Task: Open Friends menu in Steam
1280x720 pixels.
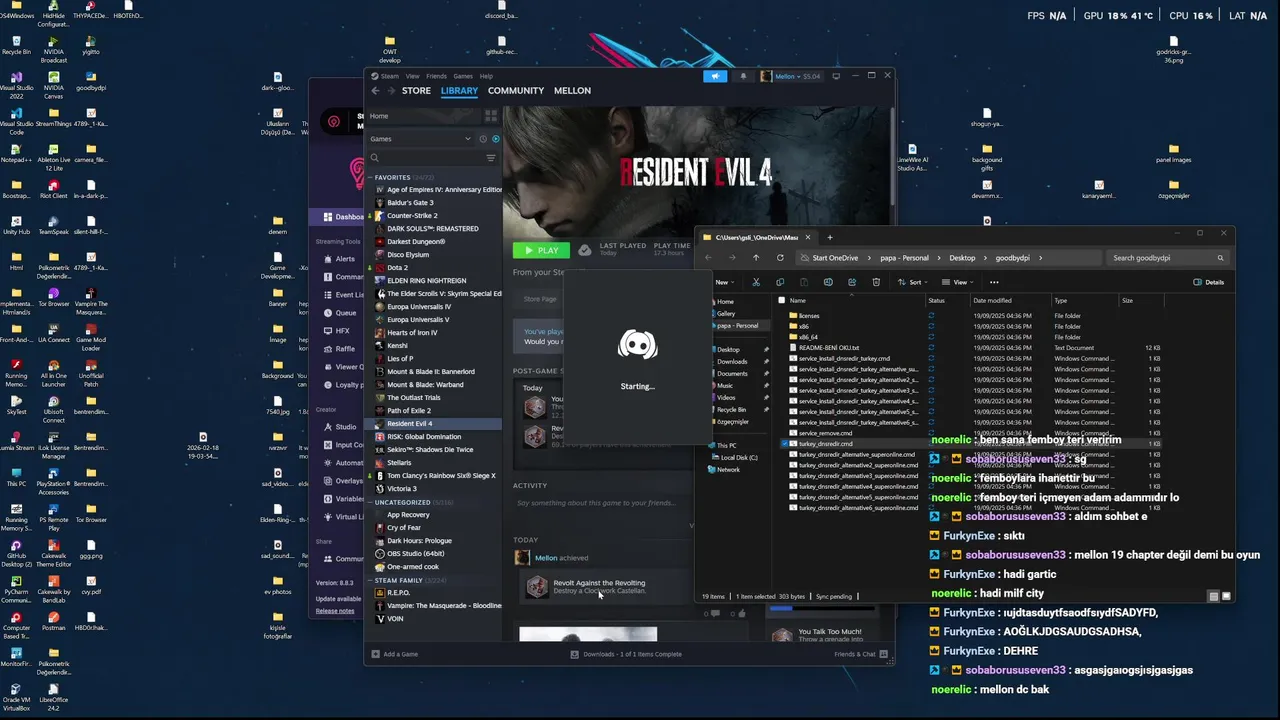Action: click(437, 76)
